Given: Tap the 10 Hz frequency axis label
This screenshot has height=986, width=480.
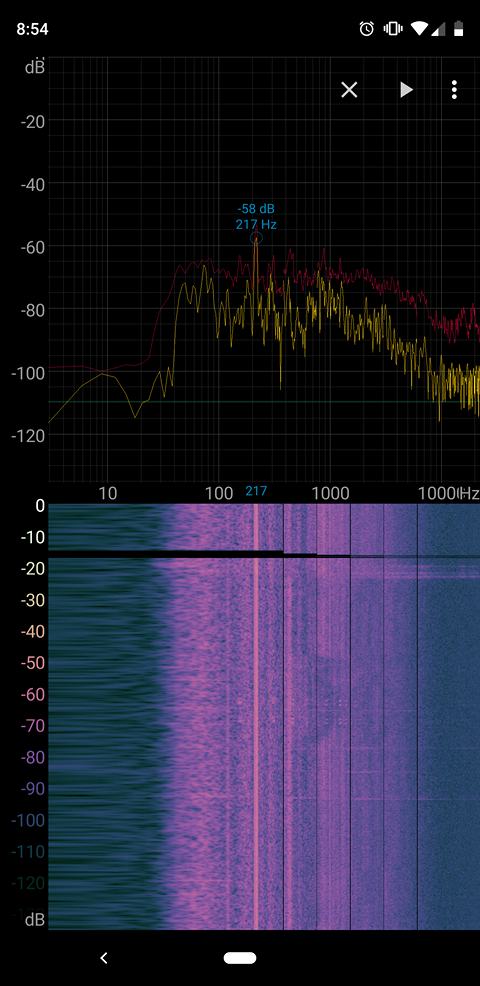Looking at the screenshot, I should pyautogui.click(x=108, y=492).
